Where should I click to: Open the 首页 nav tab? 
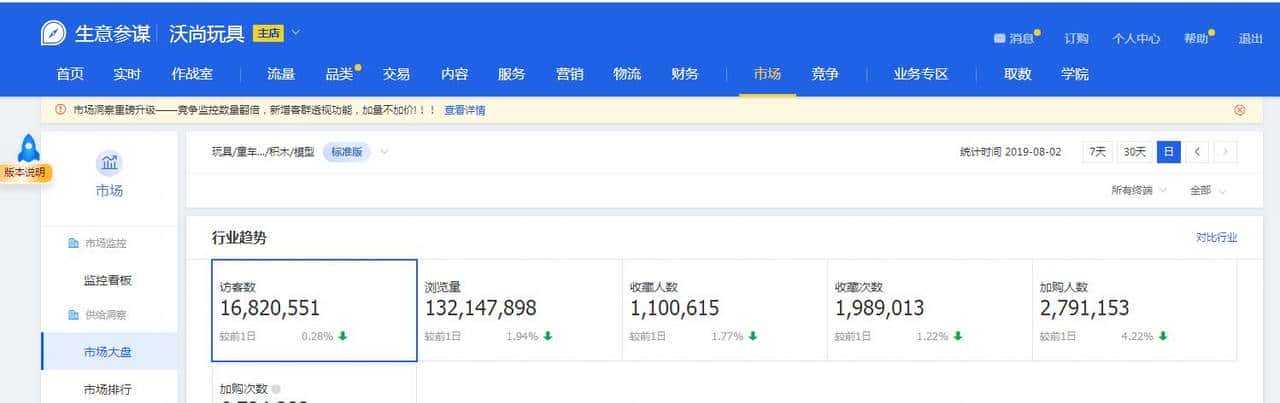(x=70, y=74)
